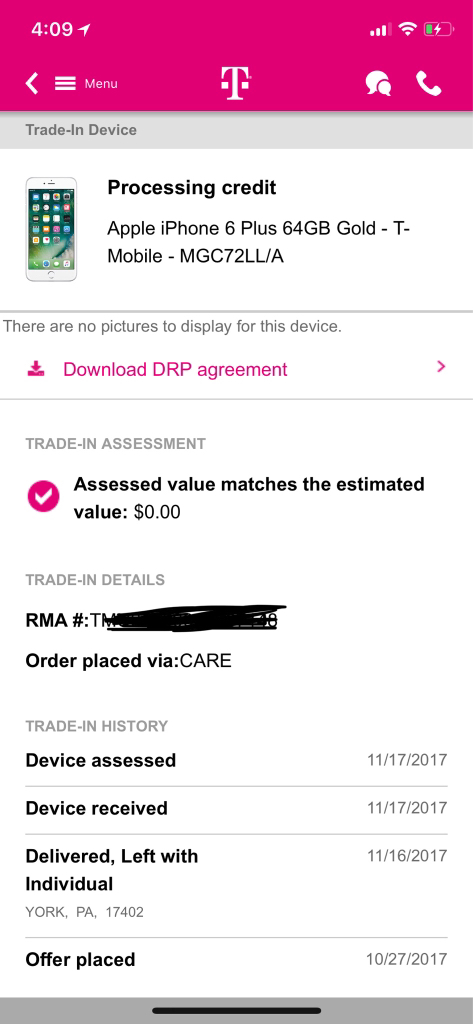Tap the battery status icon

pos(438,29)
